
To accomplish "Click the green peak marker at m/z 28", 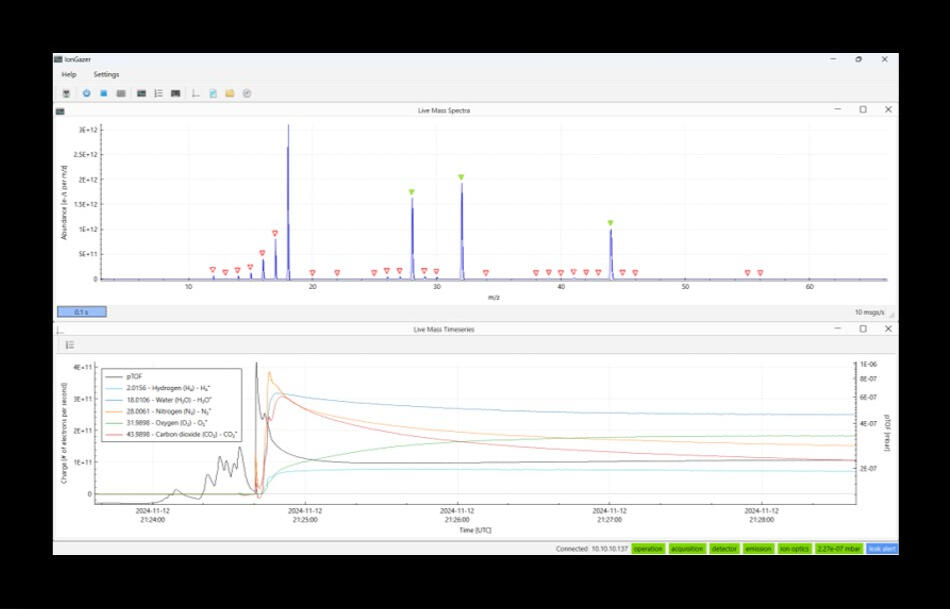I will tap(411, 192).
